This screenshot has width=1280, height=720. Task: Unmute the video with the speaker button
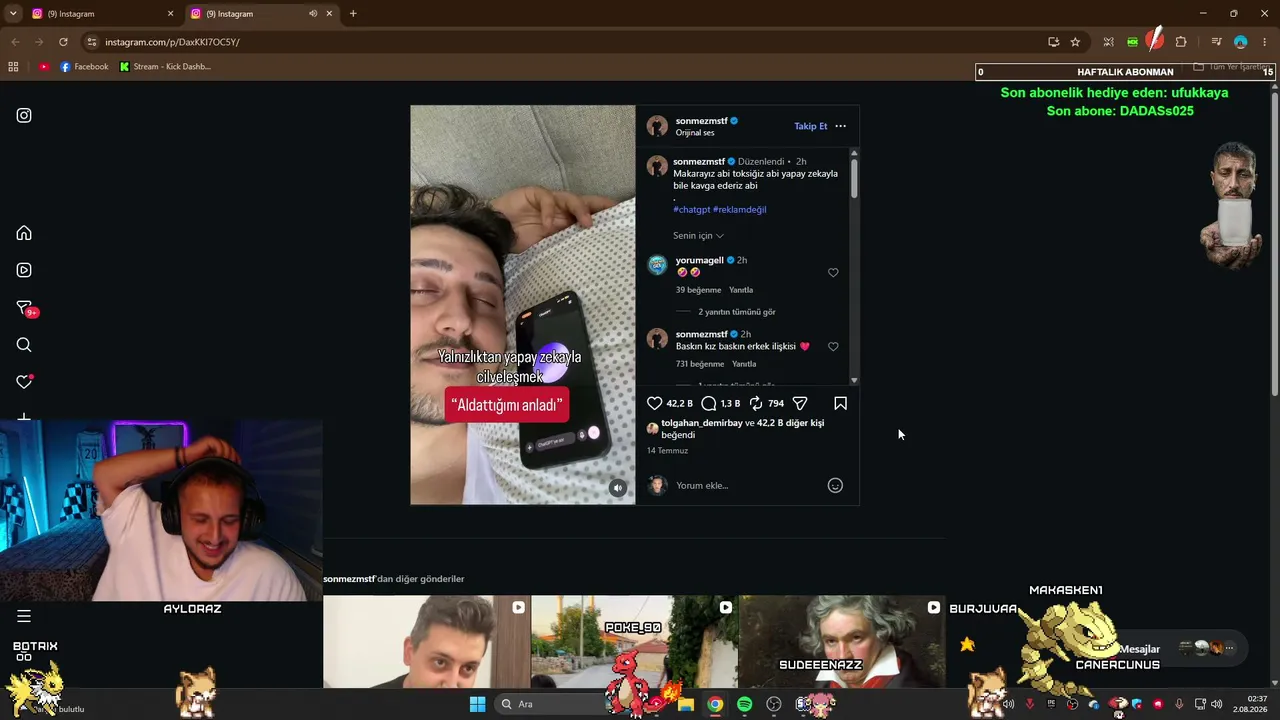pos(618,488)
